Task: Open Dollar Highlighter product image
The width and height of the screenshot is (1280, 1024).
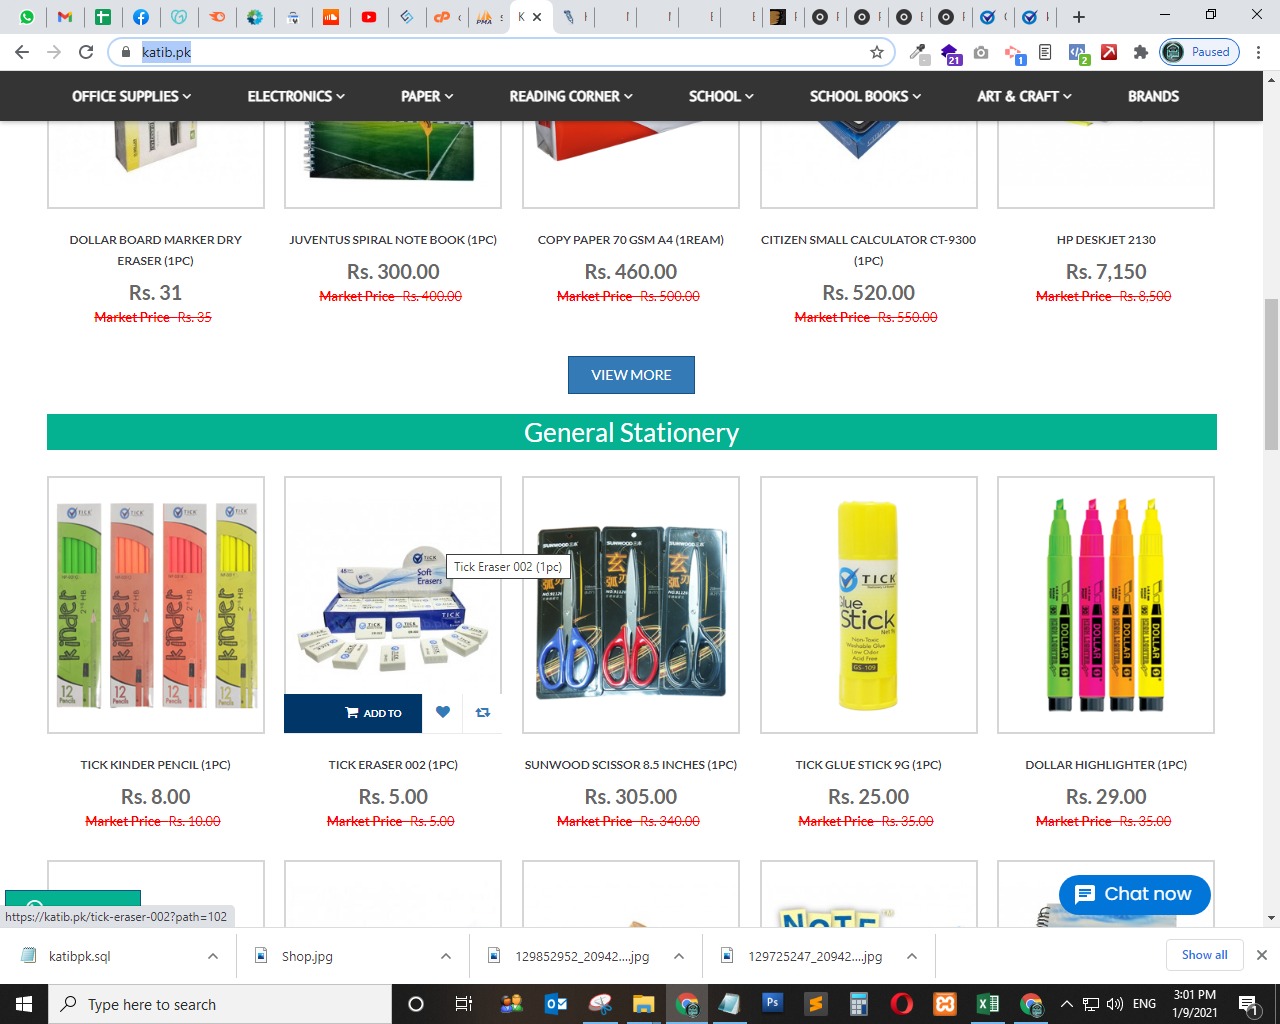Action: tap(1106, 605)
